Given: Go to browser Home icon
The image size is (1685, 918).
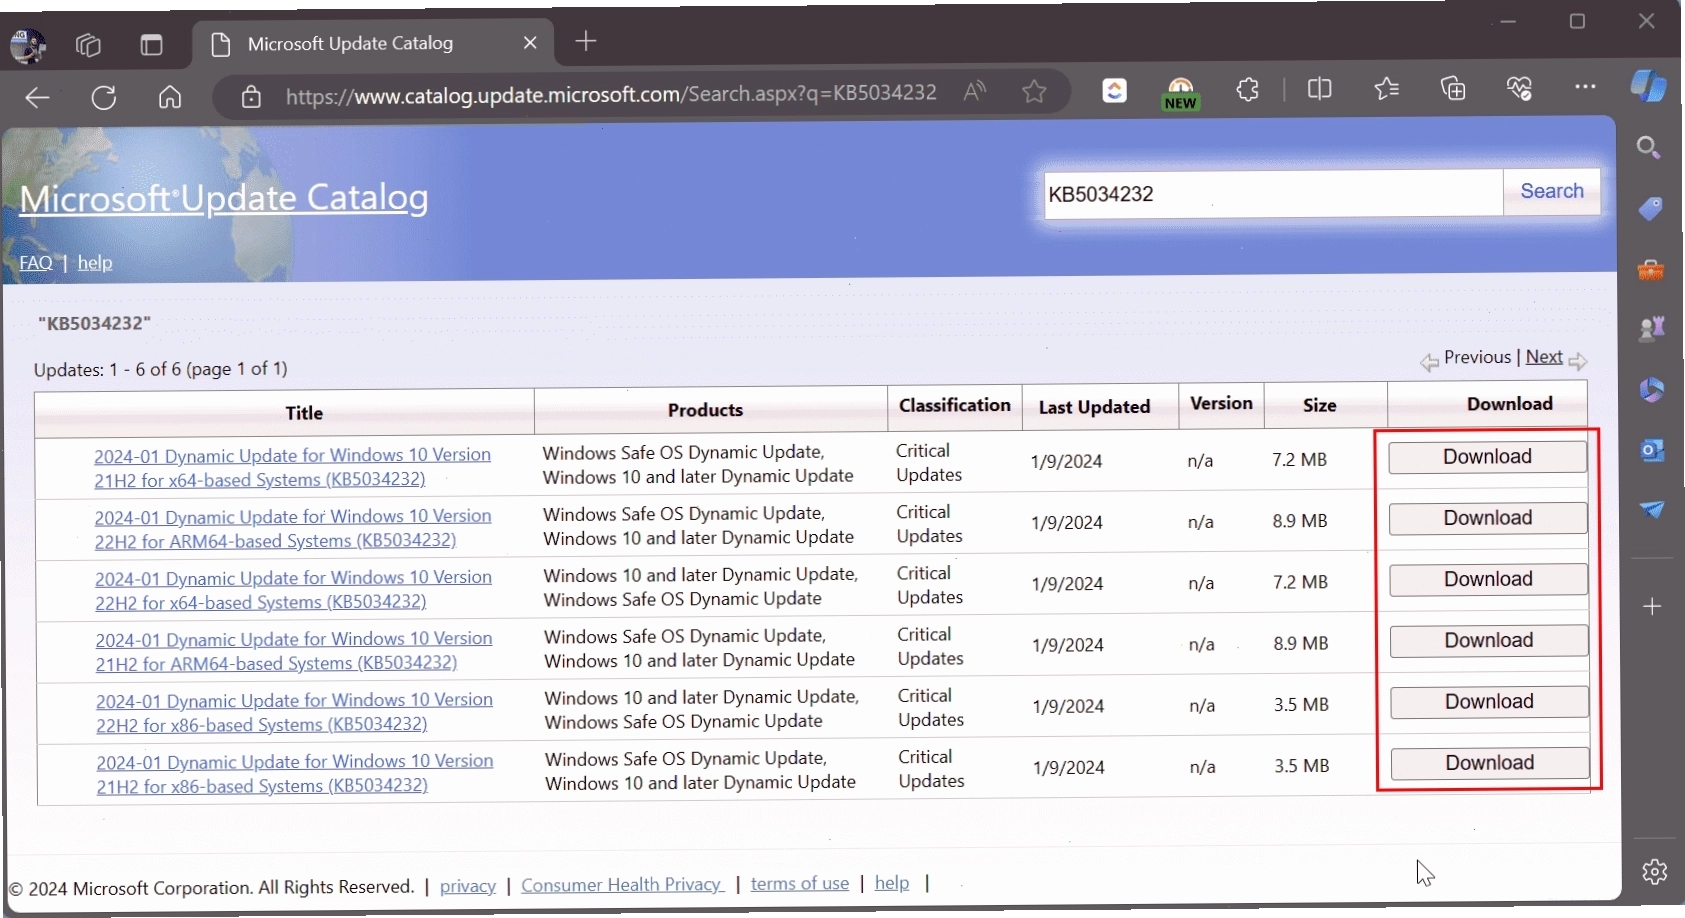Looking at the screenshot, I should [x=170, y=97].
